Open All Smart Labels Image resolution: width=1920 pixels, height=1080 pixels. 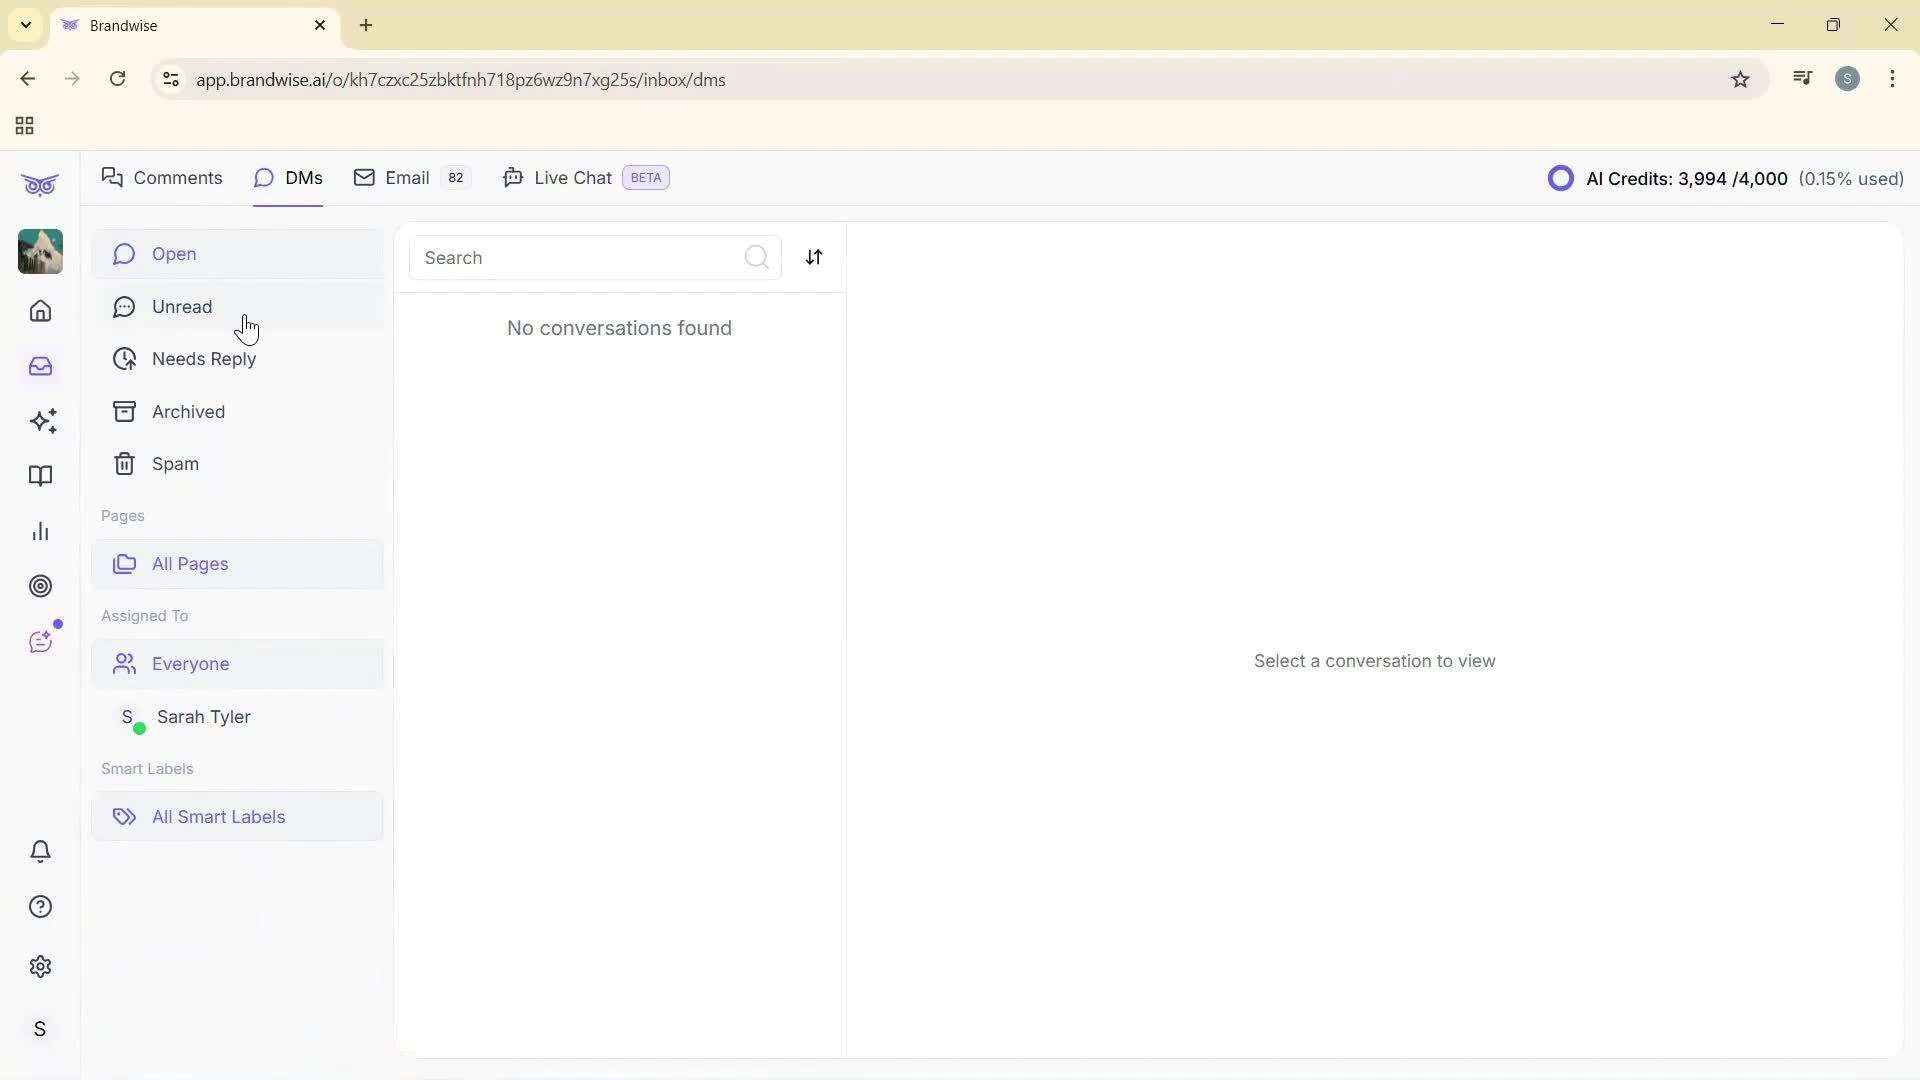coord(218,816)
